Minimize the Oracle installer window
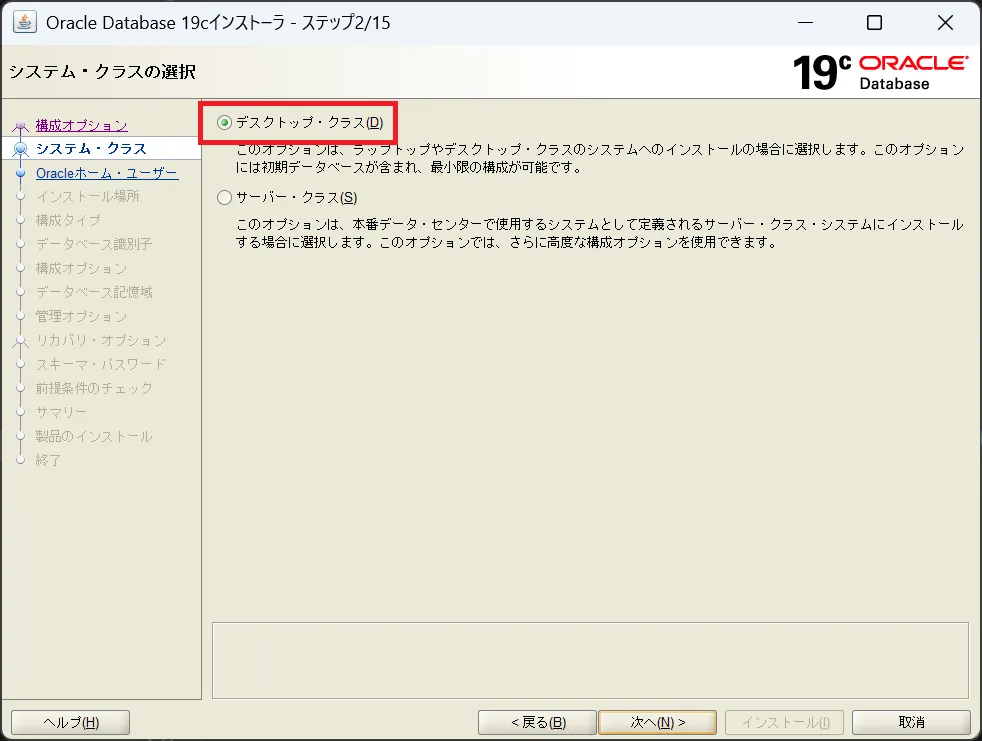This screenshot has width=982, height=741. coord(805,23)
